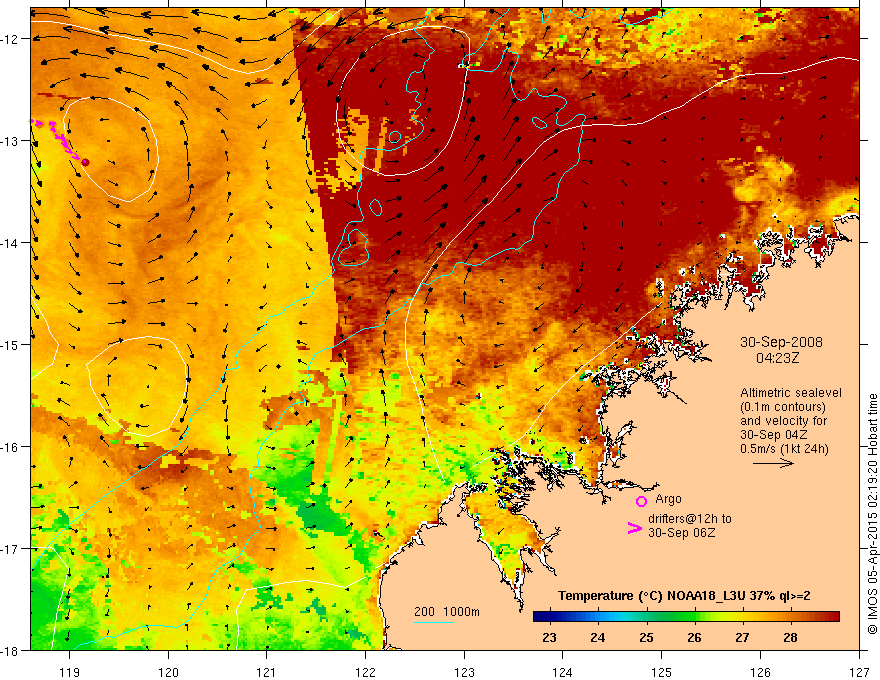Click the temperature color bar
This screenshot has width=880, height=680.
686,617
